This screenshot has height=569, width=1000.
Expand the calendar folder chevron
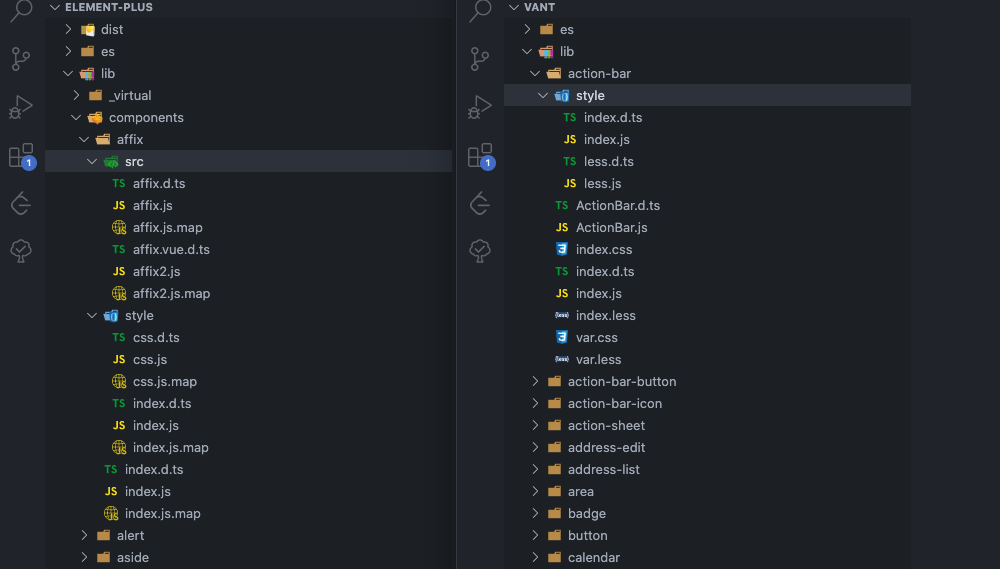(x=535, y=558)
